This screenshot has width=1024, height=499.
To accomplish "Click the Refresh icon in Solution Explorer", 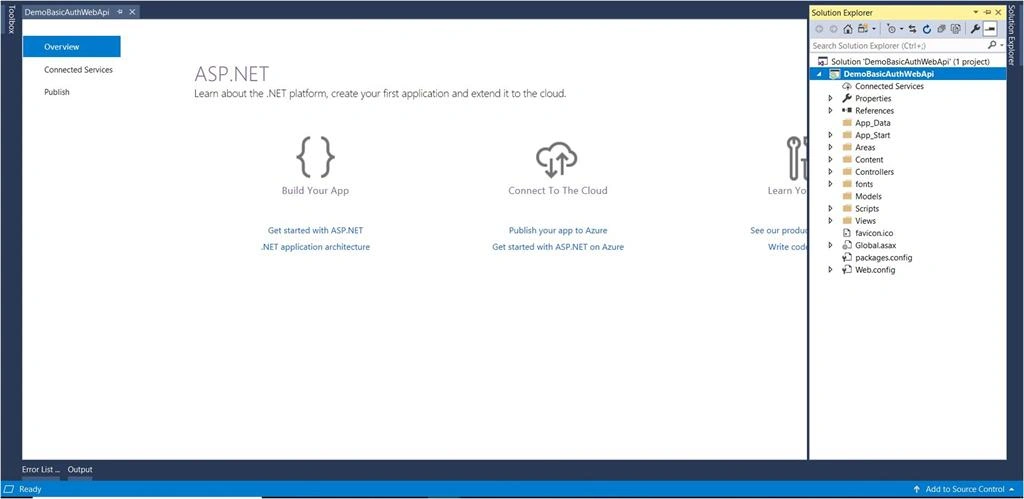I will (927, 29).
